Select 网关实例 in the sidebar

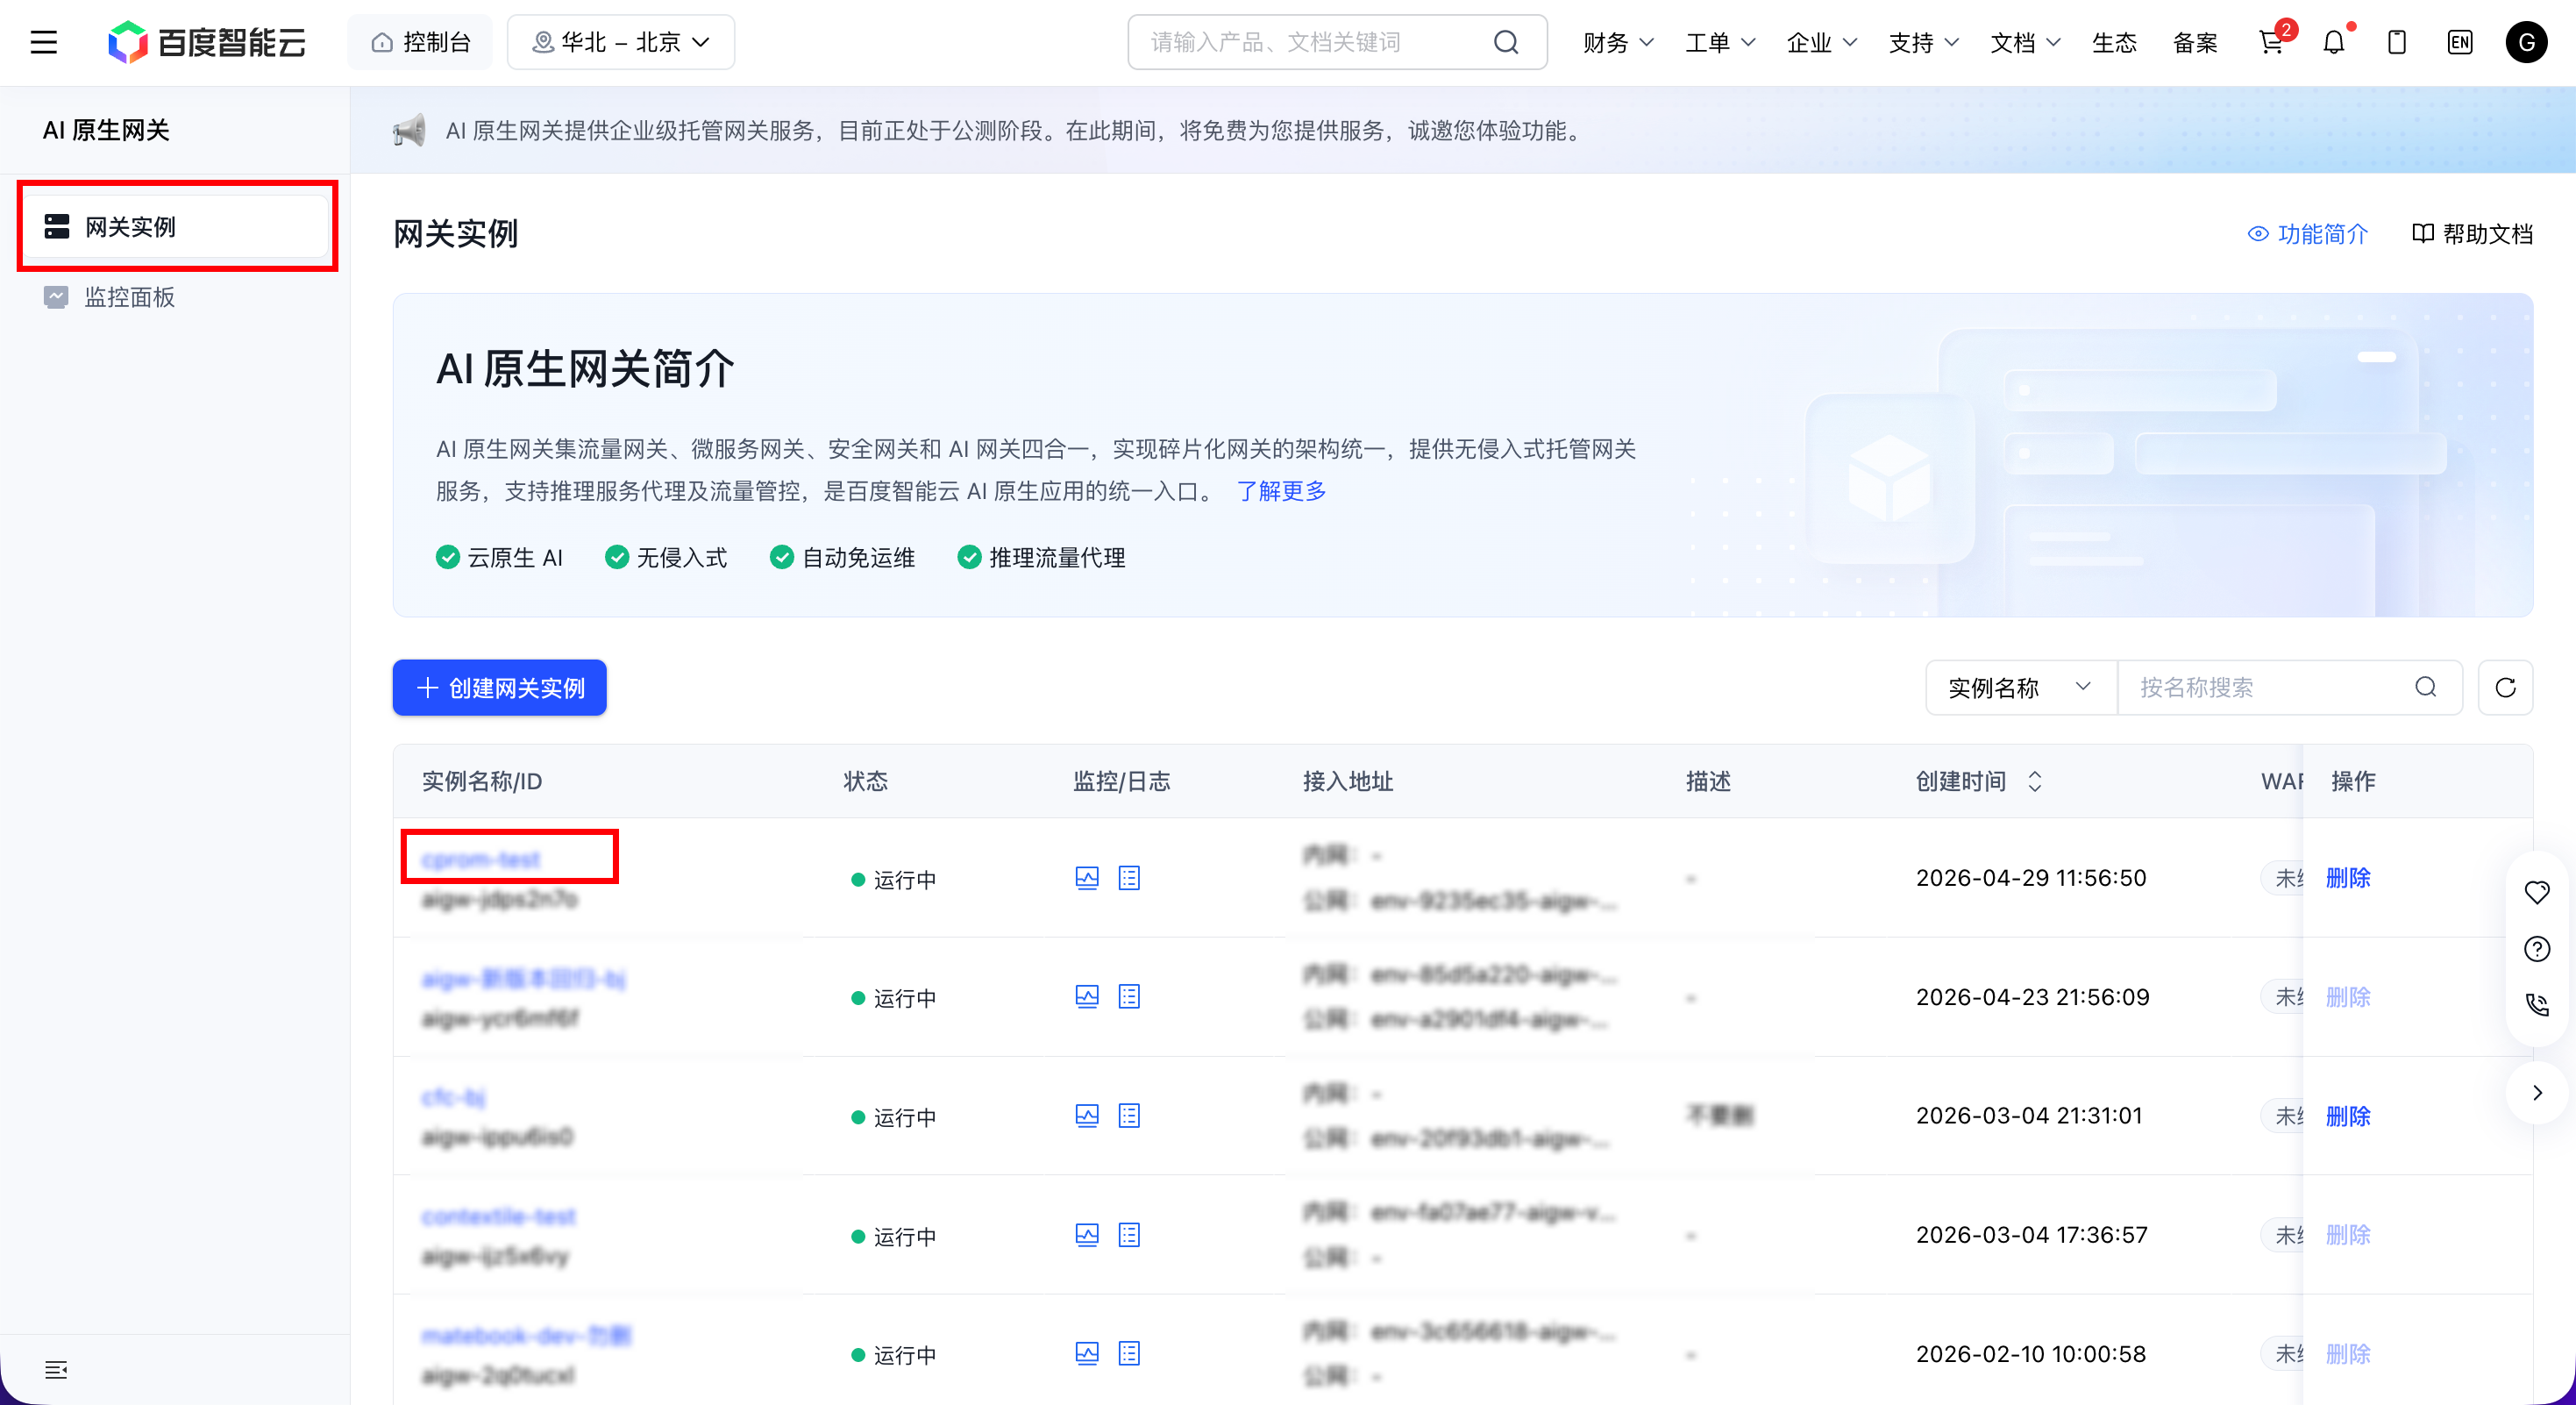[x=178, y=227]
